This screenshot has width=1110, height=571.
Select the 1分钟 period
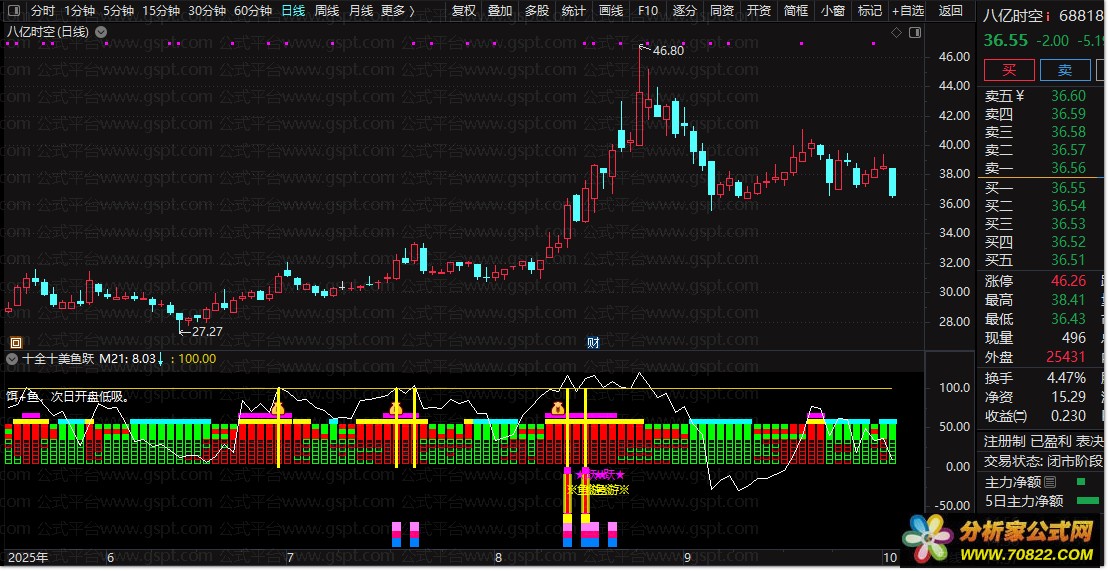pos(79,11)
